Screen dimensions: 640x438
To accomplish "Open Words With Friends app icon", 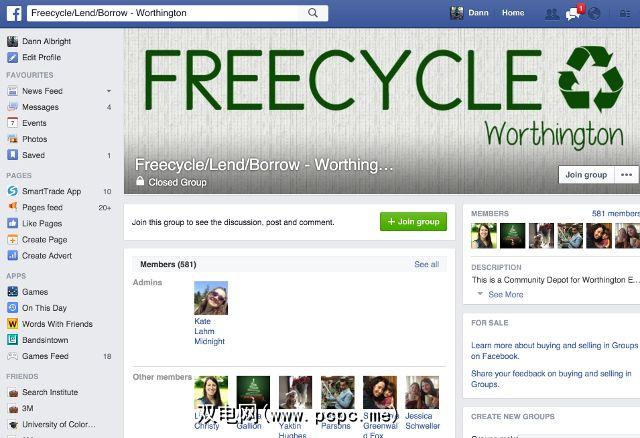I will tap(13, 324).
